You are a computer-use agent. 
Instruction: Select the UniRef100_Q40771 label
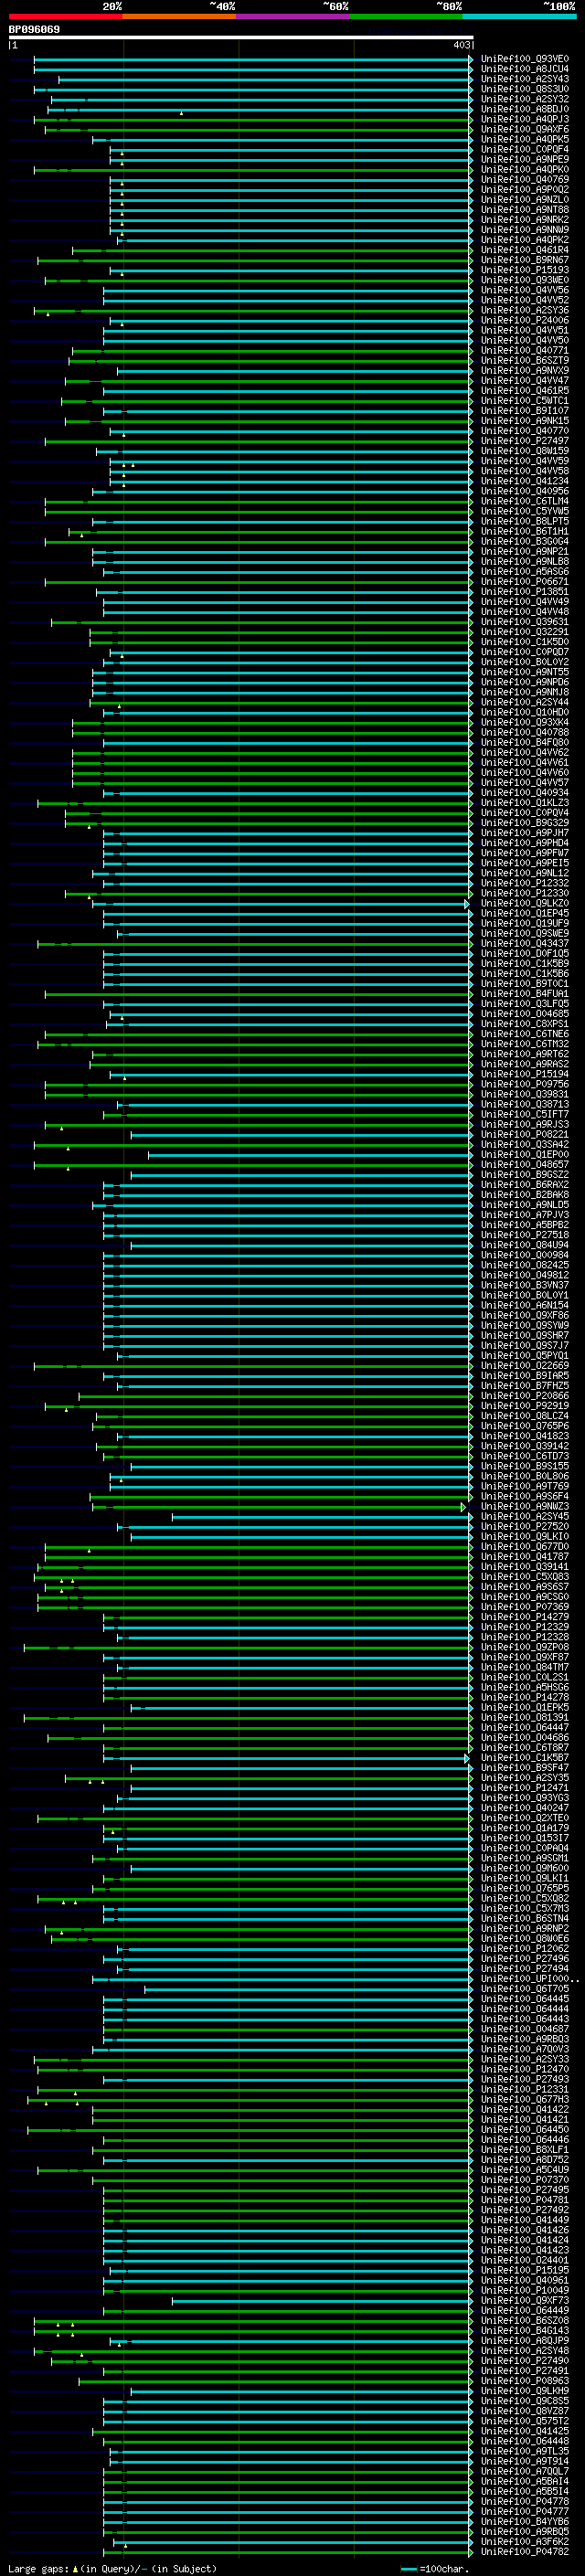click(524, 351)
